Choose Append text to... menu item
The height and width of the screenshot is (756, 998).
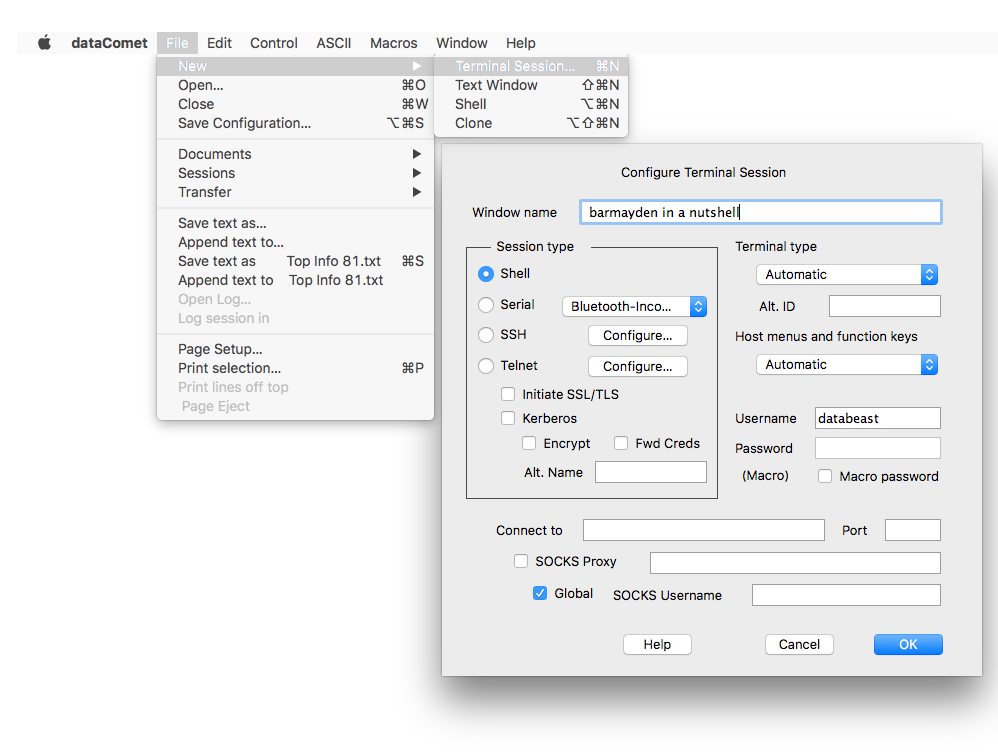(x=295, y=242)
